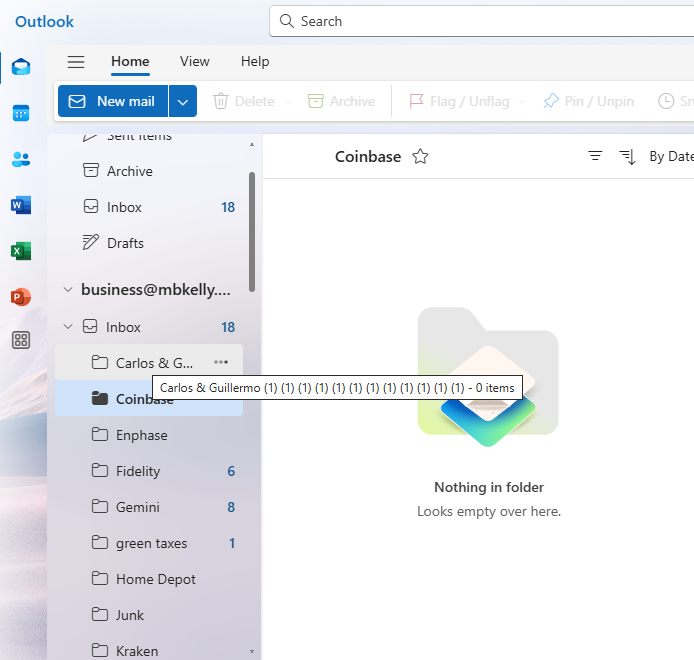Open the Flag / Unflag dropdown arrow
The image size is (694, 660).
click(x=523, y=101)
